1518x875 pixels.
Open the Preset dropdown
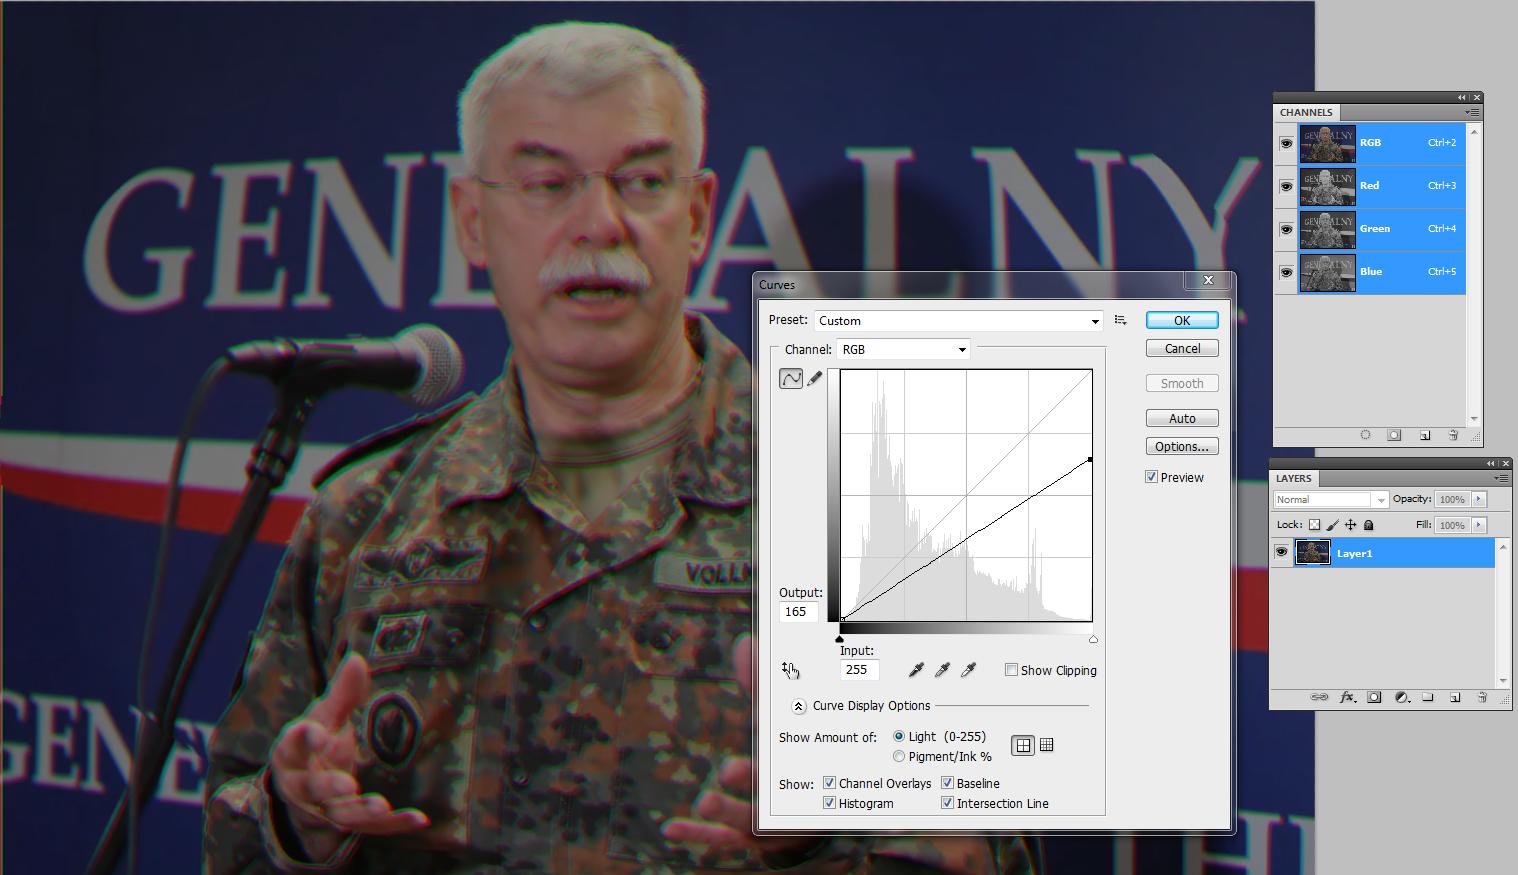[959, 321]
